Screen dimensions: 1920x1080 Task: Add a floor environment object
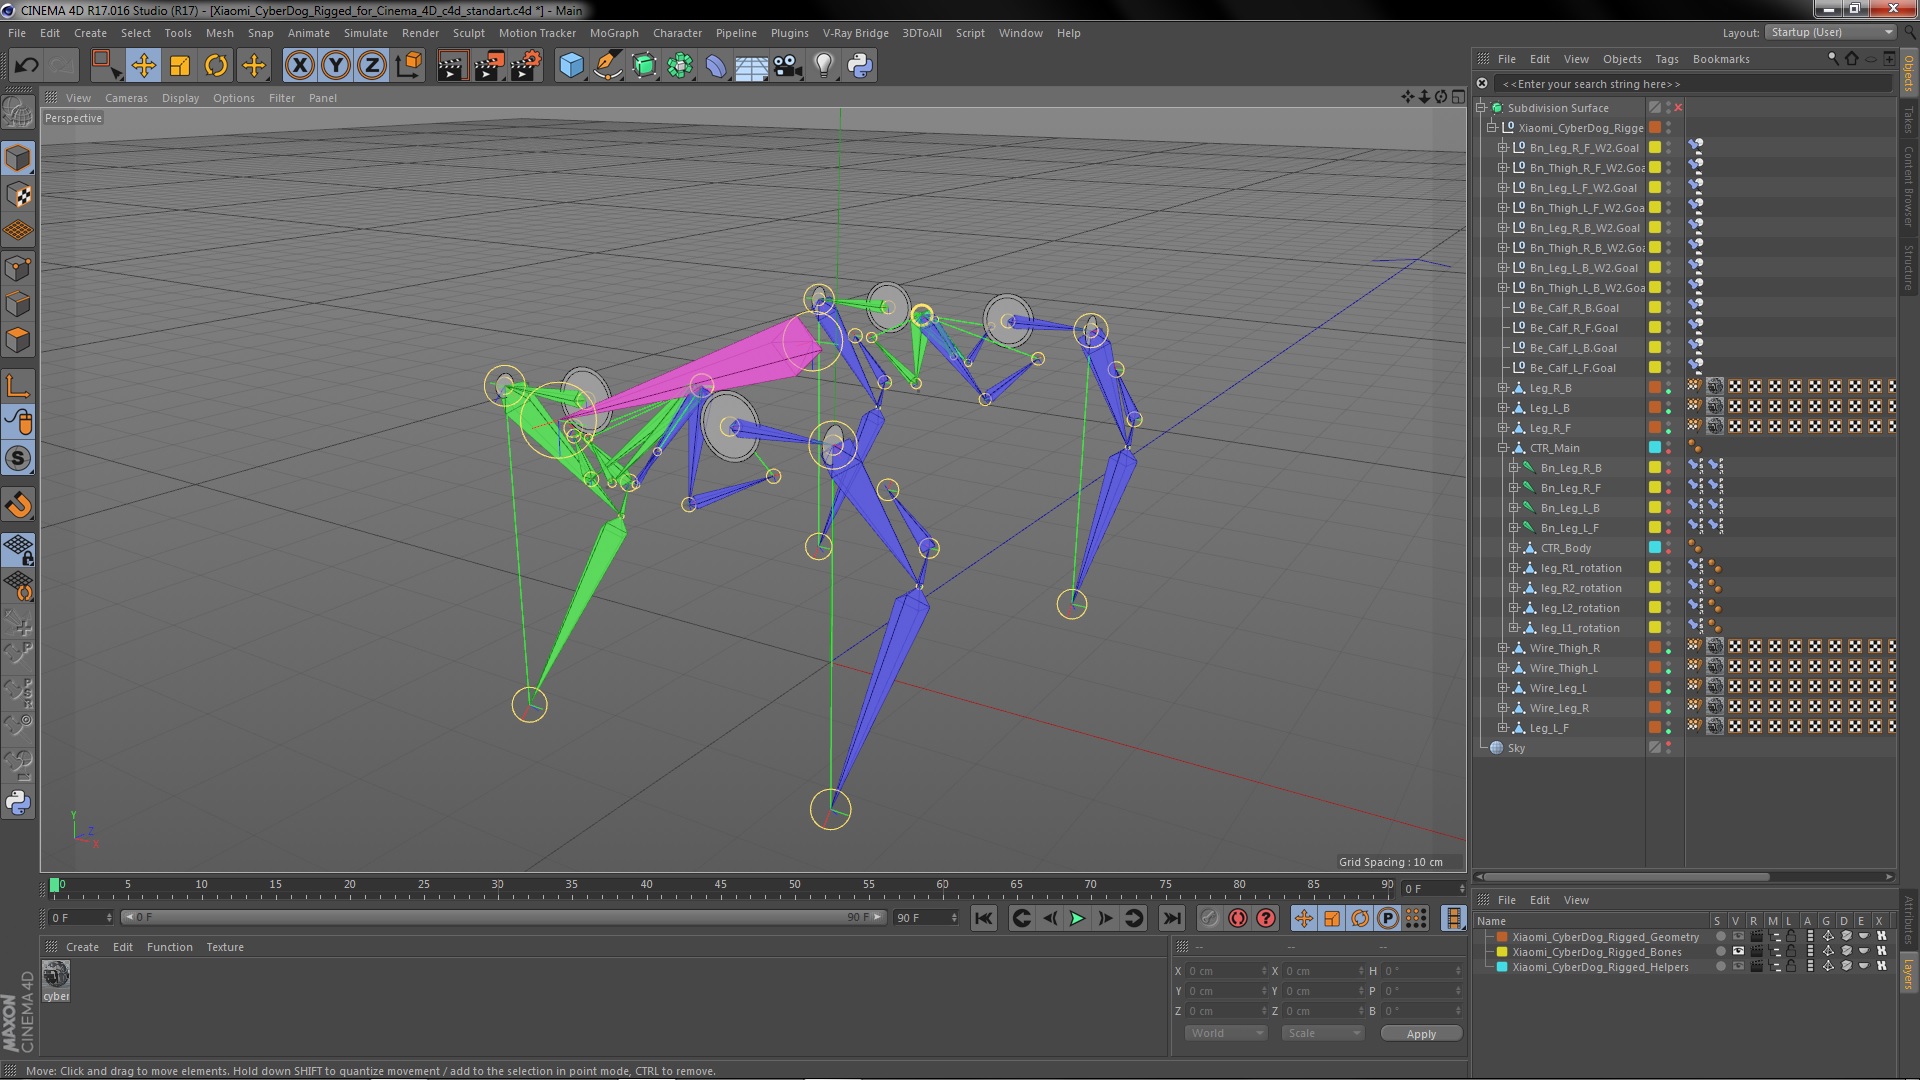pos(751,66)
